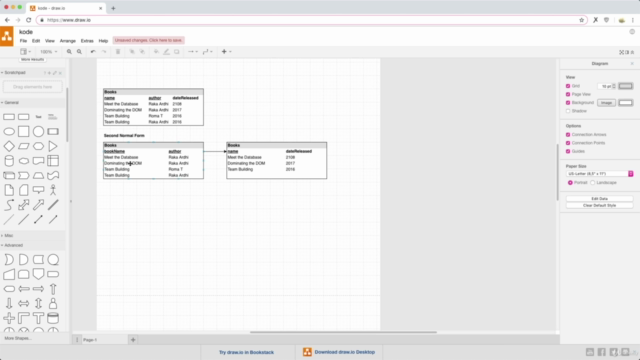Open the Help menu
Screen dimensions: 640x360
103,41
